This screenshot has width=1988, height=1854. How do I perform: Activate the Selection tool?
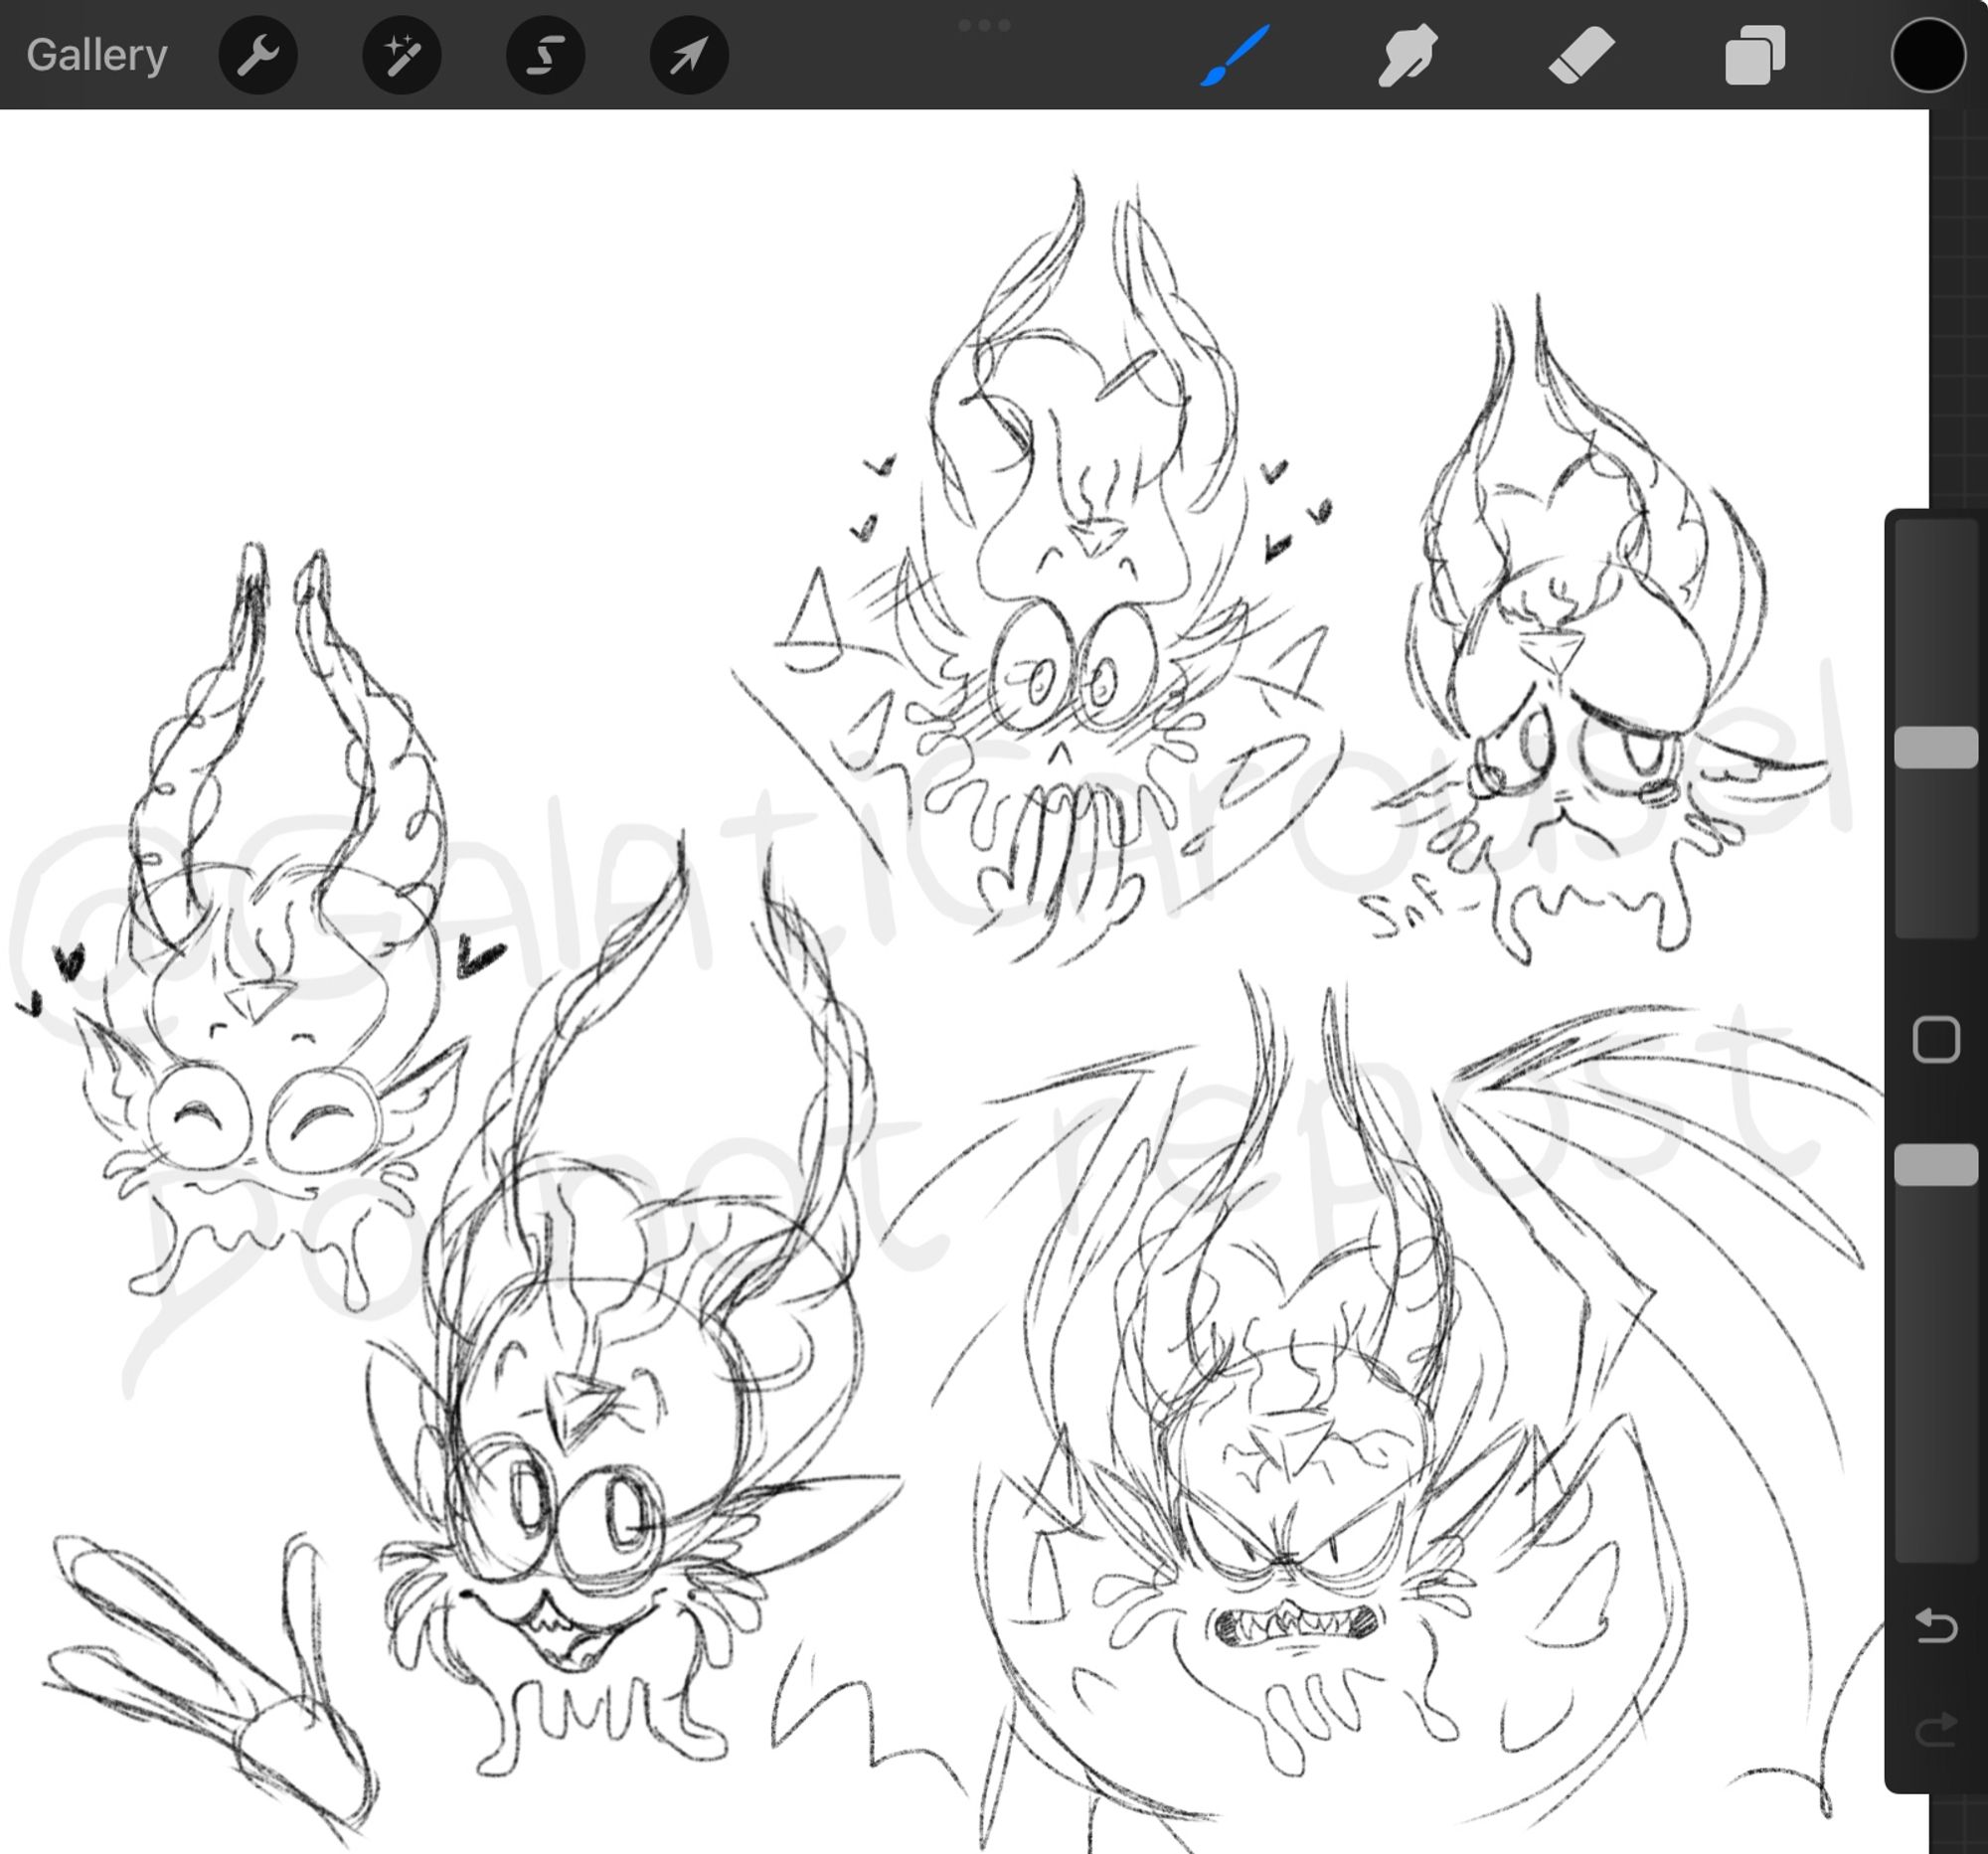tap(545, 55)
